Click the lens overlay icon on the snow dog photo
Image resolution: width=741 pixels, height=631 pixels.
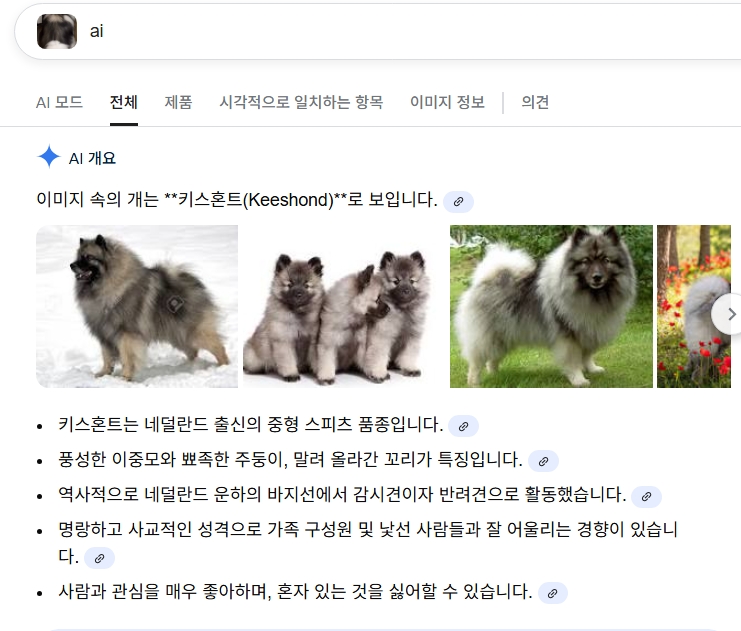[174, 304]
